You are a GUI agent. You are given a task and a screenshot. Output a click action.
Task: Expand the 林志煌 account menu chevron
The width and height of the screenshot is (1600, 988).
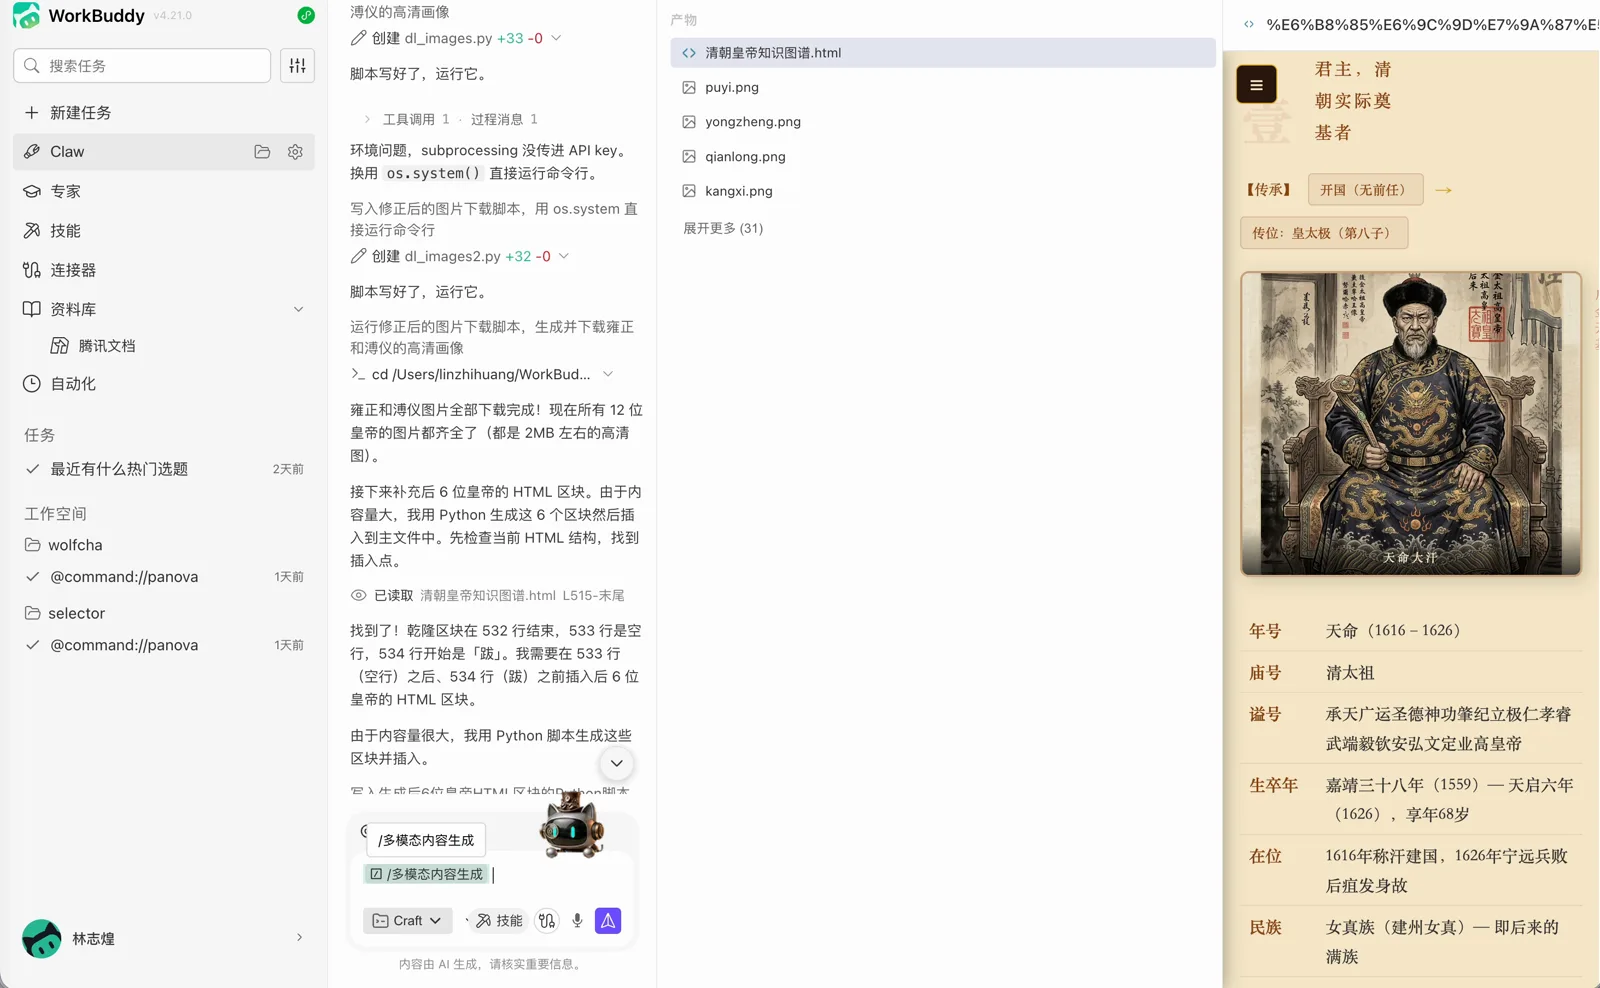(x=299, y=937)
